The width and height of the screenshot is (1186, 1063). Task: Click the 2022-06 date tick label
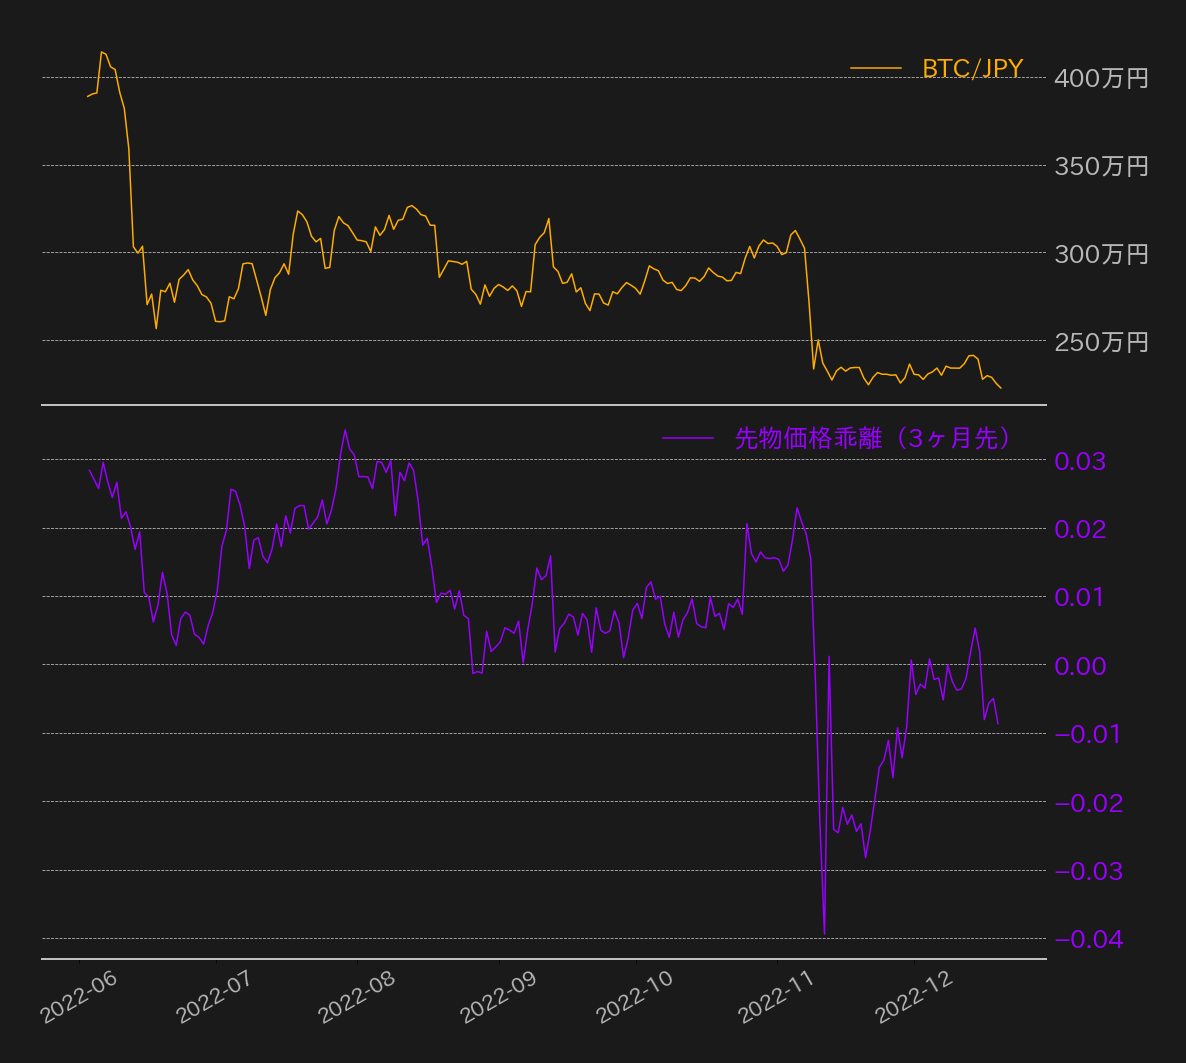click(x=79, y=997)
